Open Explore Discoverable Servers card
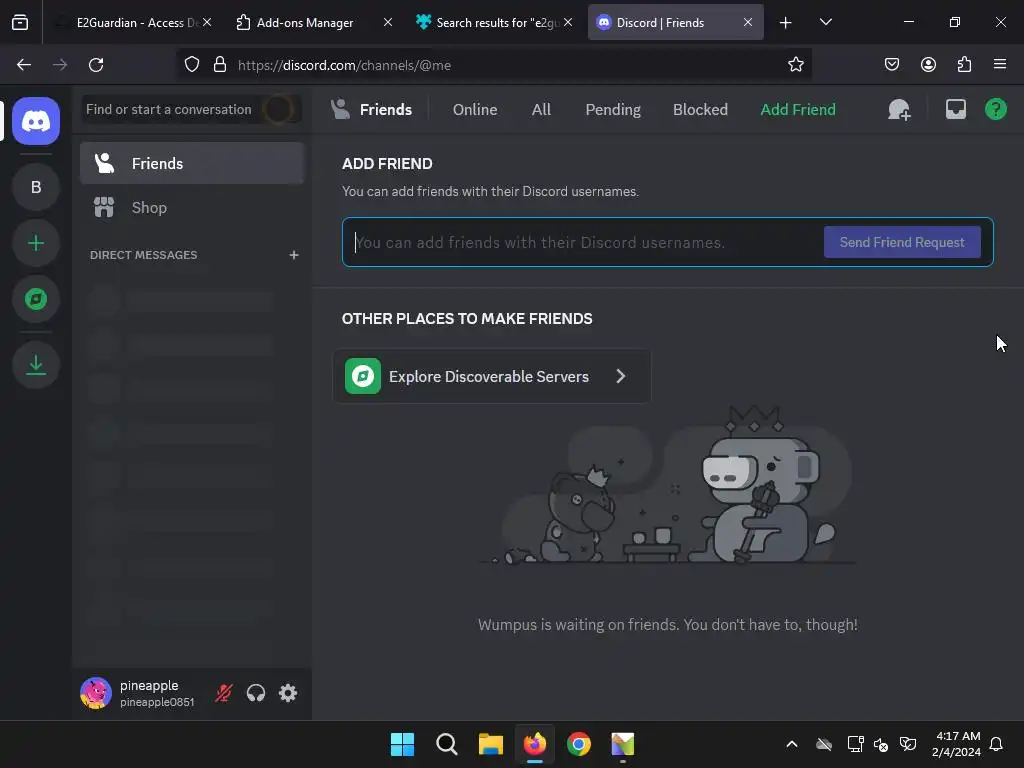The image size is (1024, 768). pos(492,376)
